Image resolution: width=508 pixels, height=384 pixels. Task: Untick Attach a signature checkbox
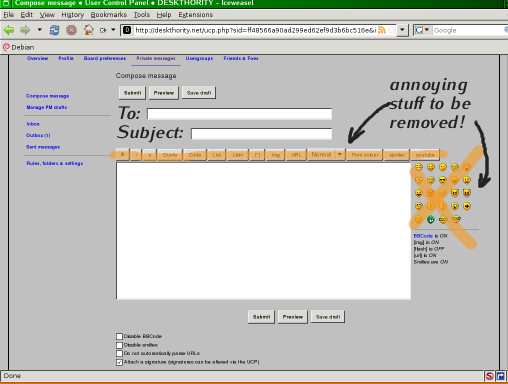pos(119,362)
